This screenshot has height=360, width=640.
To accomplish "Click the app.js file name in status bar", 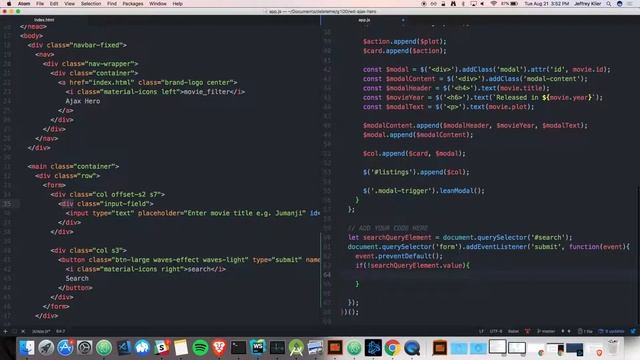I will tap(41, 331).
